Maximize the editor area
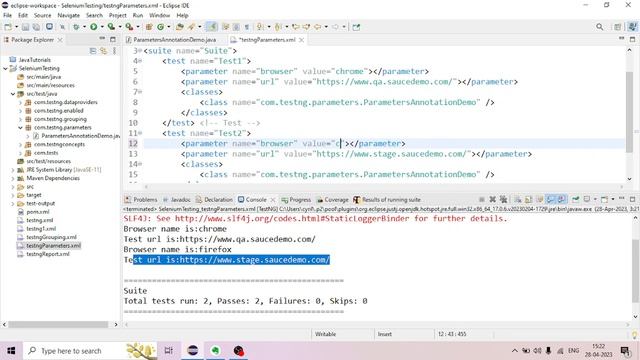 [x=632, y=39]
